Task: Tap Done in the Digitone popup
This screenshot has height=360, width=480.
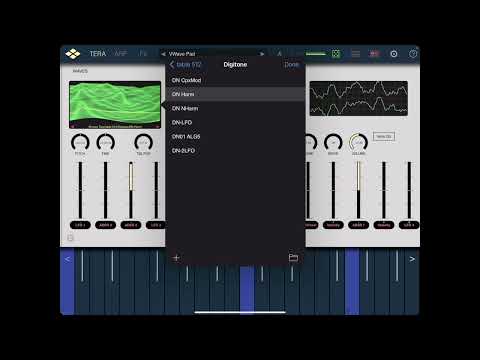Action: click(291, 65)
